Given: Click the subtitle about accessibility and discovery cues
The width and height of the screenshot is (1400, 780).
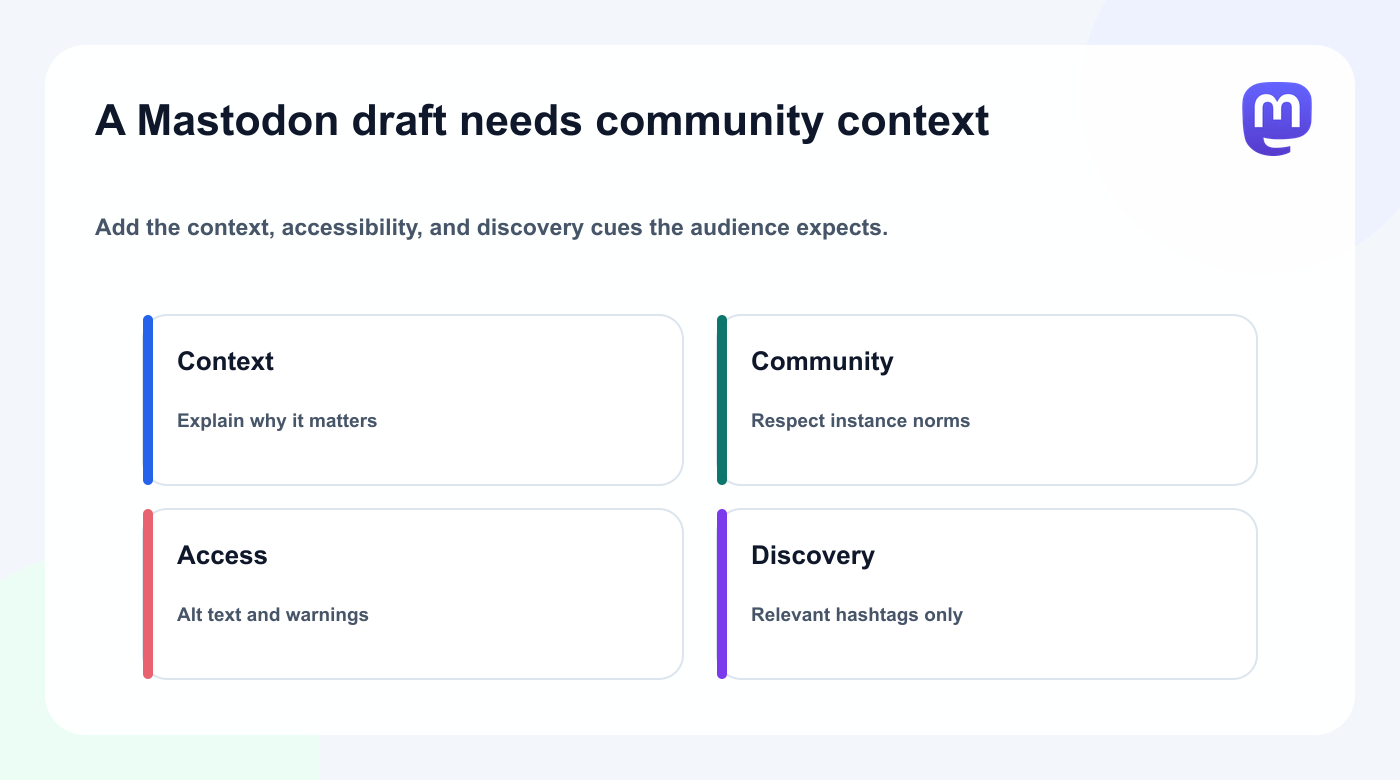Looking at the screenshot, I should pos(491,228).
